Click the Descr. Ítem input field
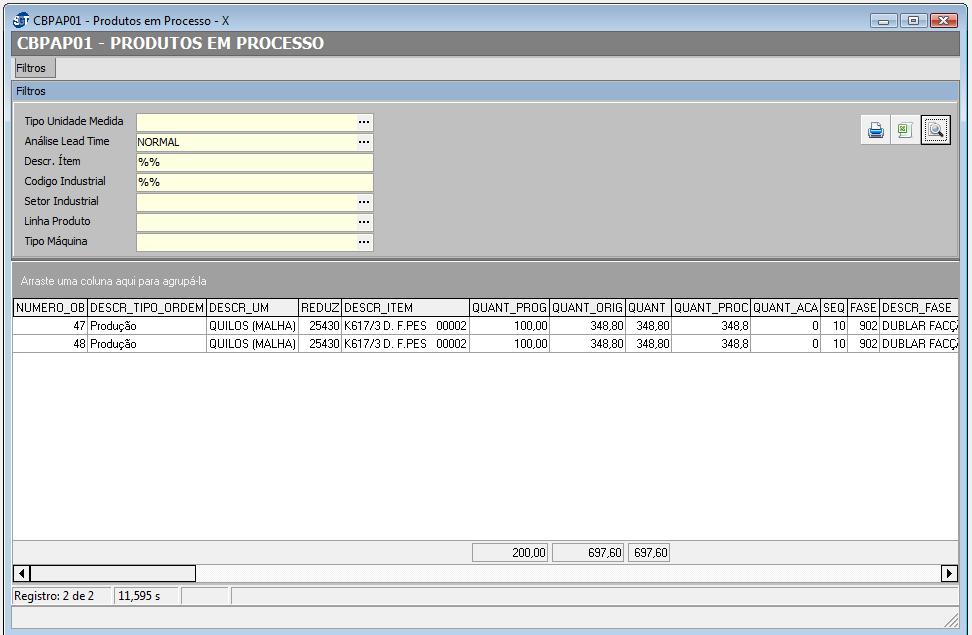This screenshot has height=635, width=972. click(254, 162)
